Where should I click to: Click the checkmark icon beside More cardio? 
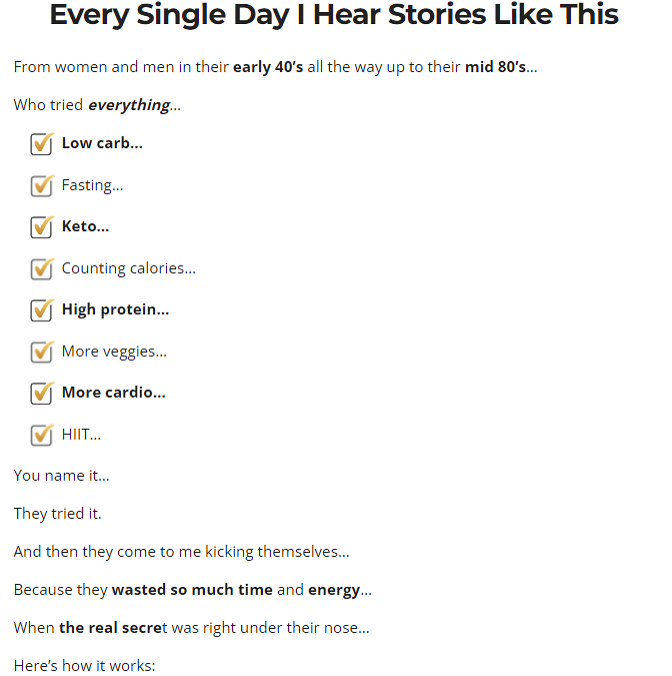(x=42, y=393)
